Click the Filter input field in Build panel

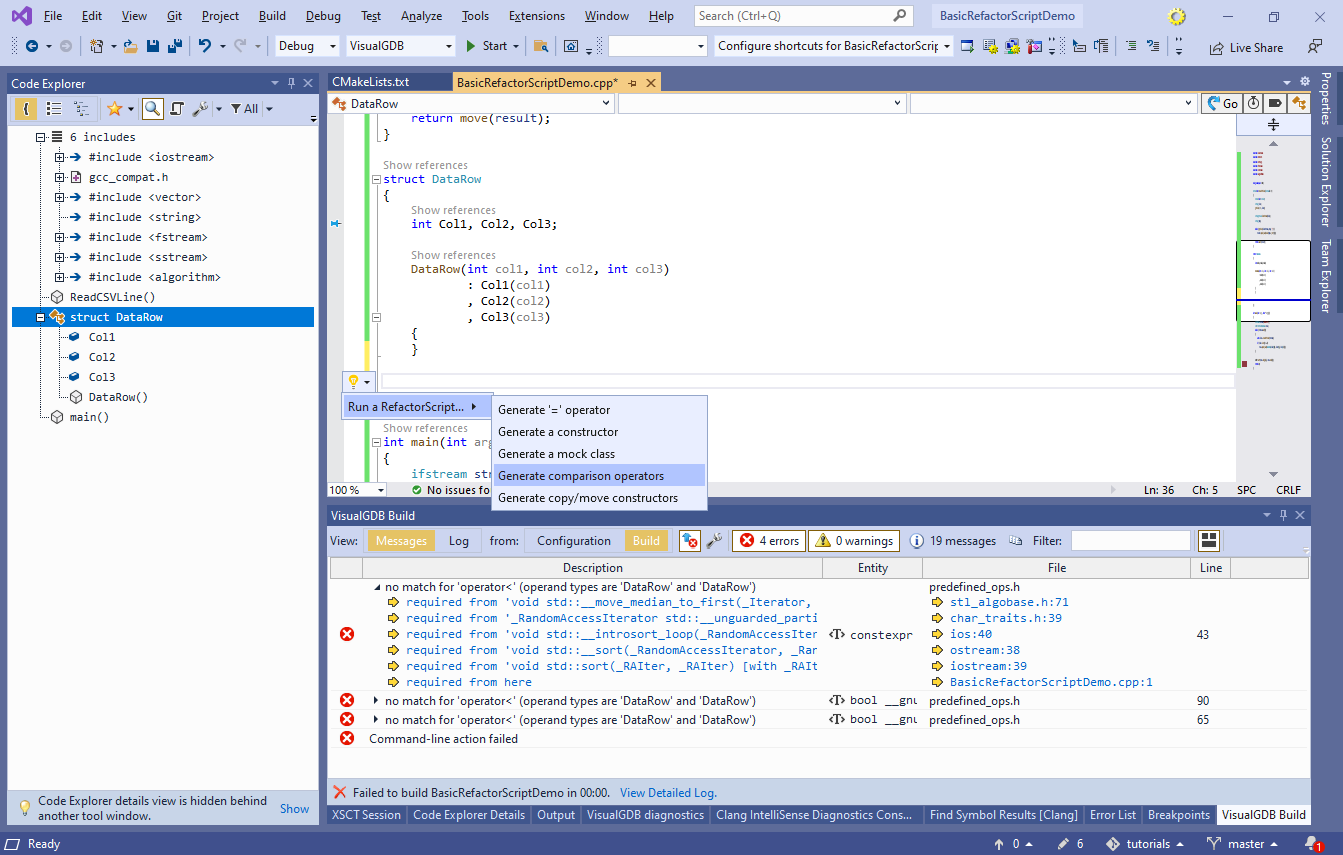(1130, 541)
